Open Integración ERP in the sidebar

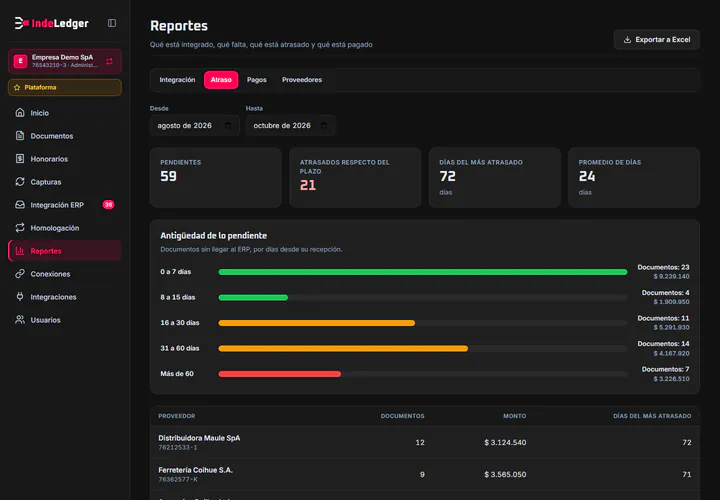coord(65,205)
